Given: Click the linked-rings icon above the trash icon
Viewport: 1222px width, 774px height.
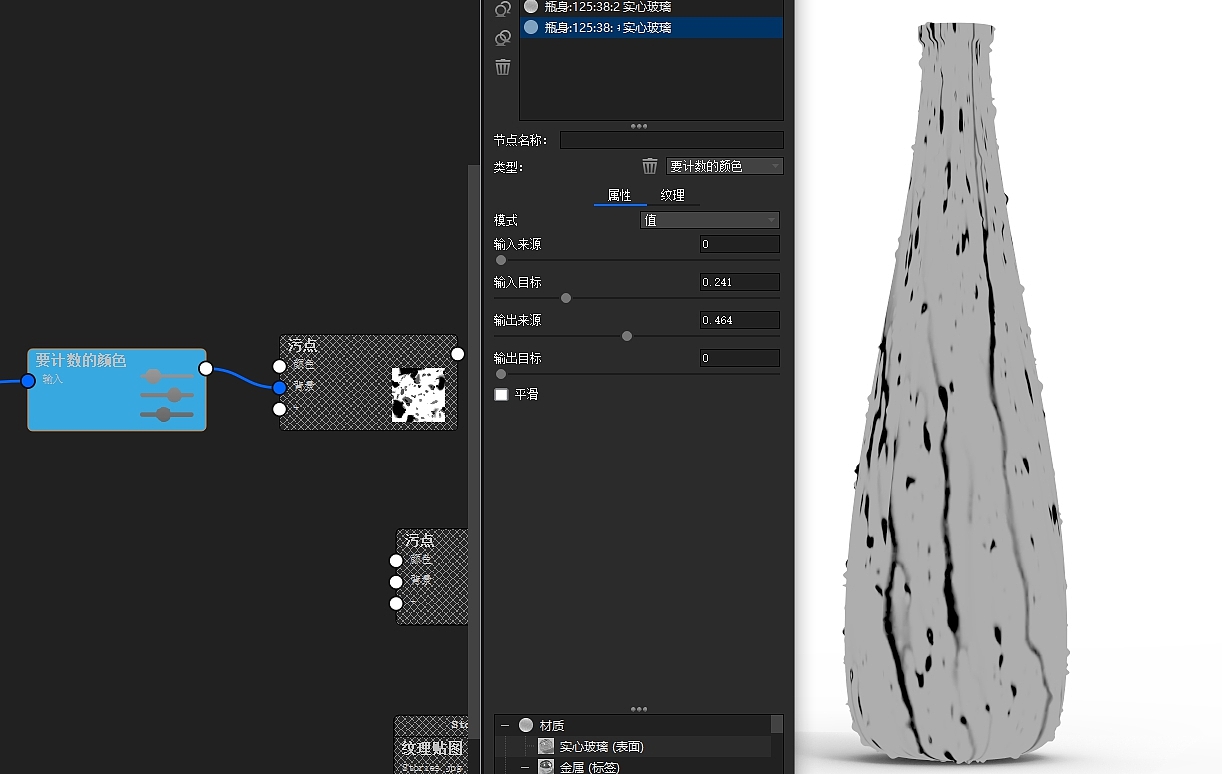Looking at the screenshot, I should pyautogui.click(x=503, y=38).
